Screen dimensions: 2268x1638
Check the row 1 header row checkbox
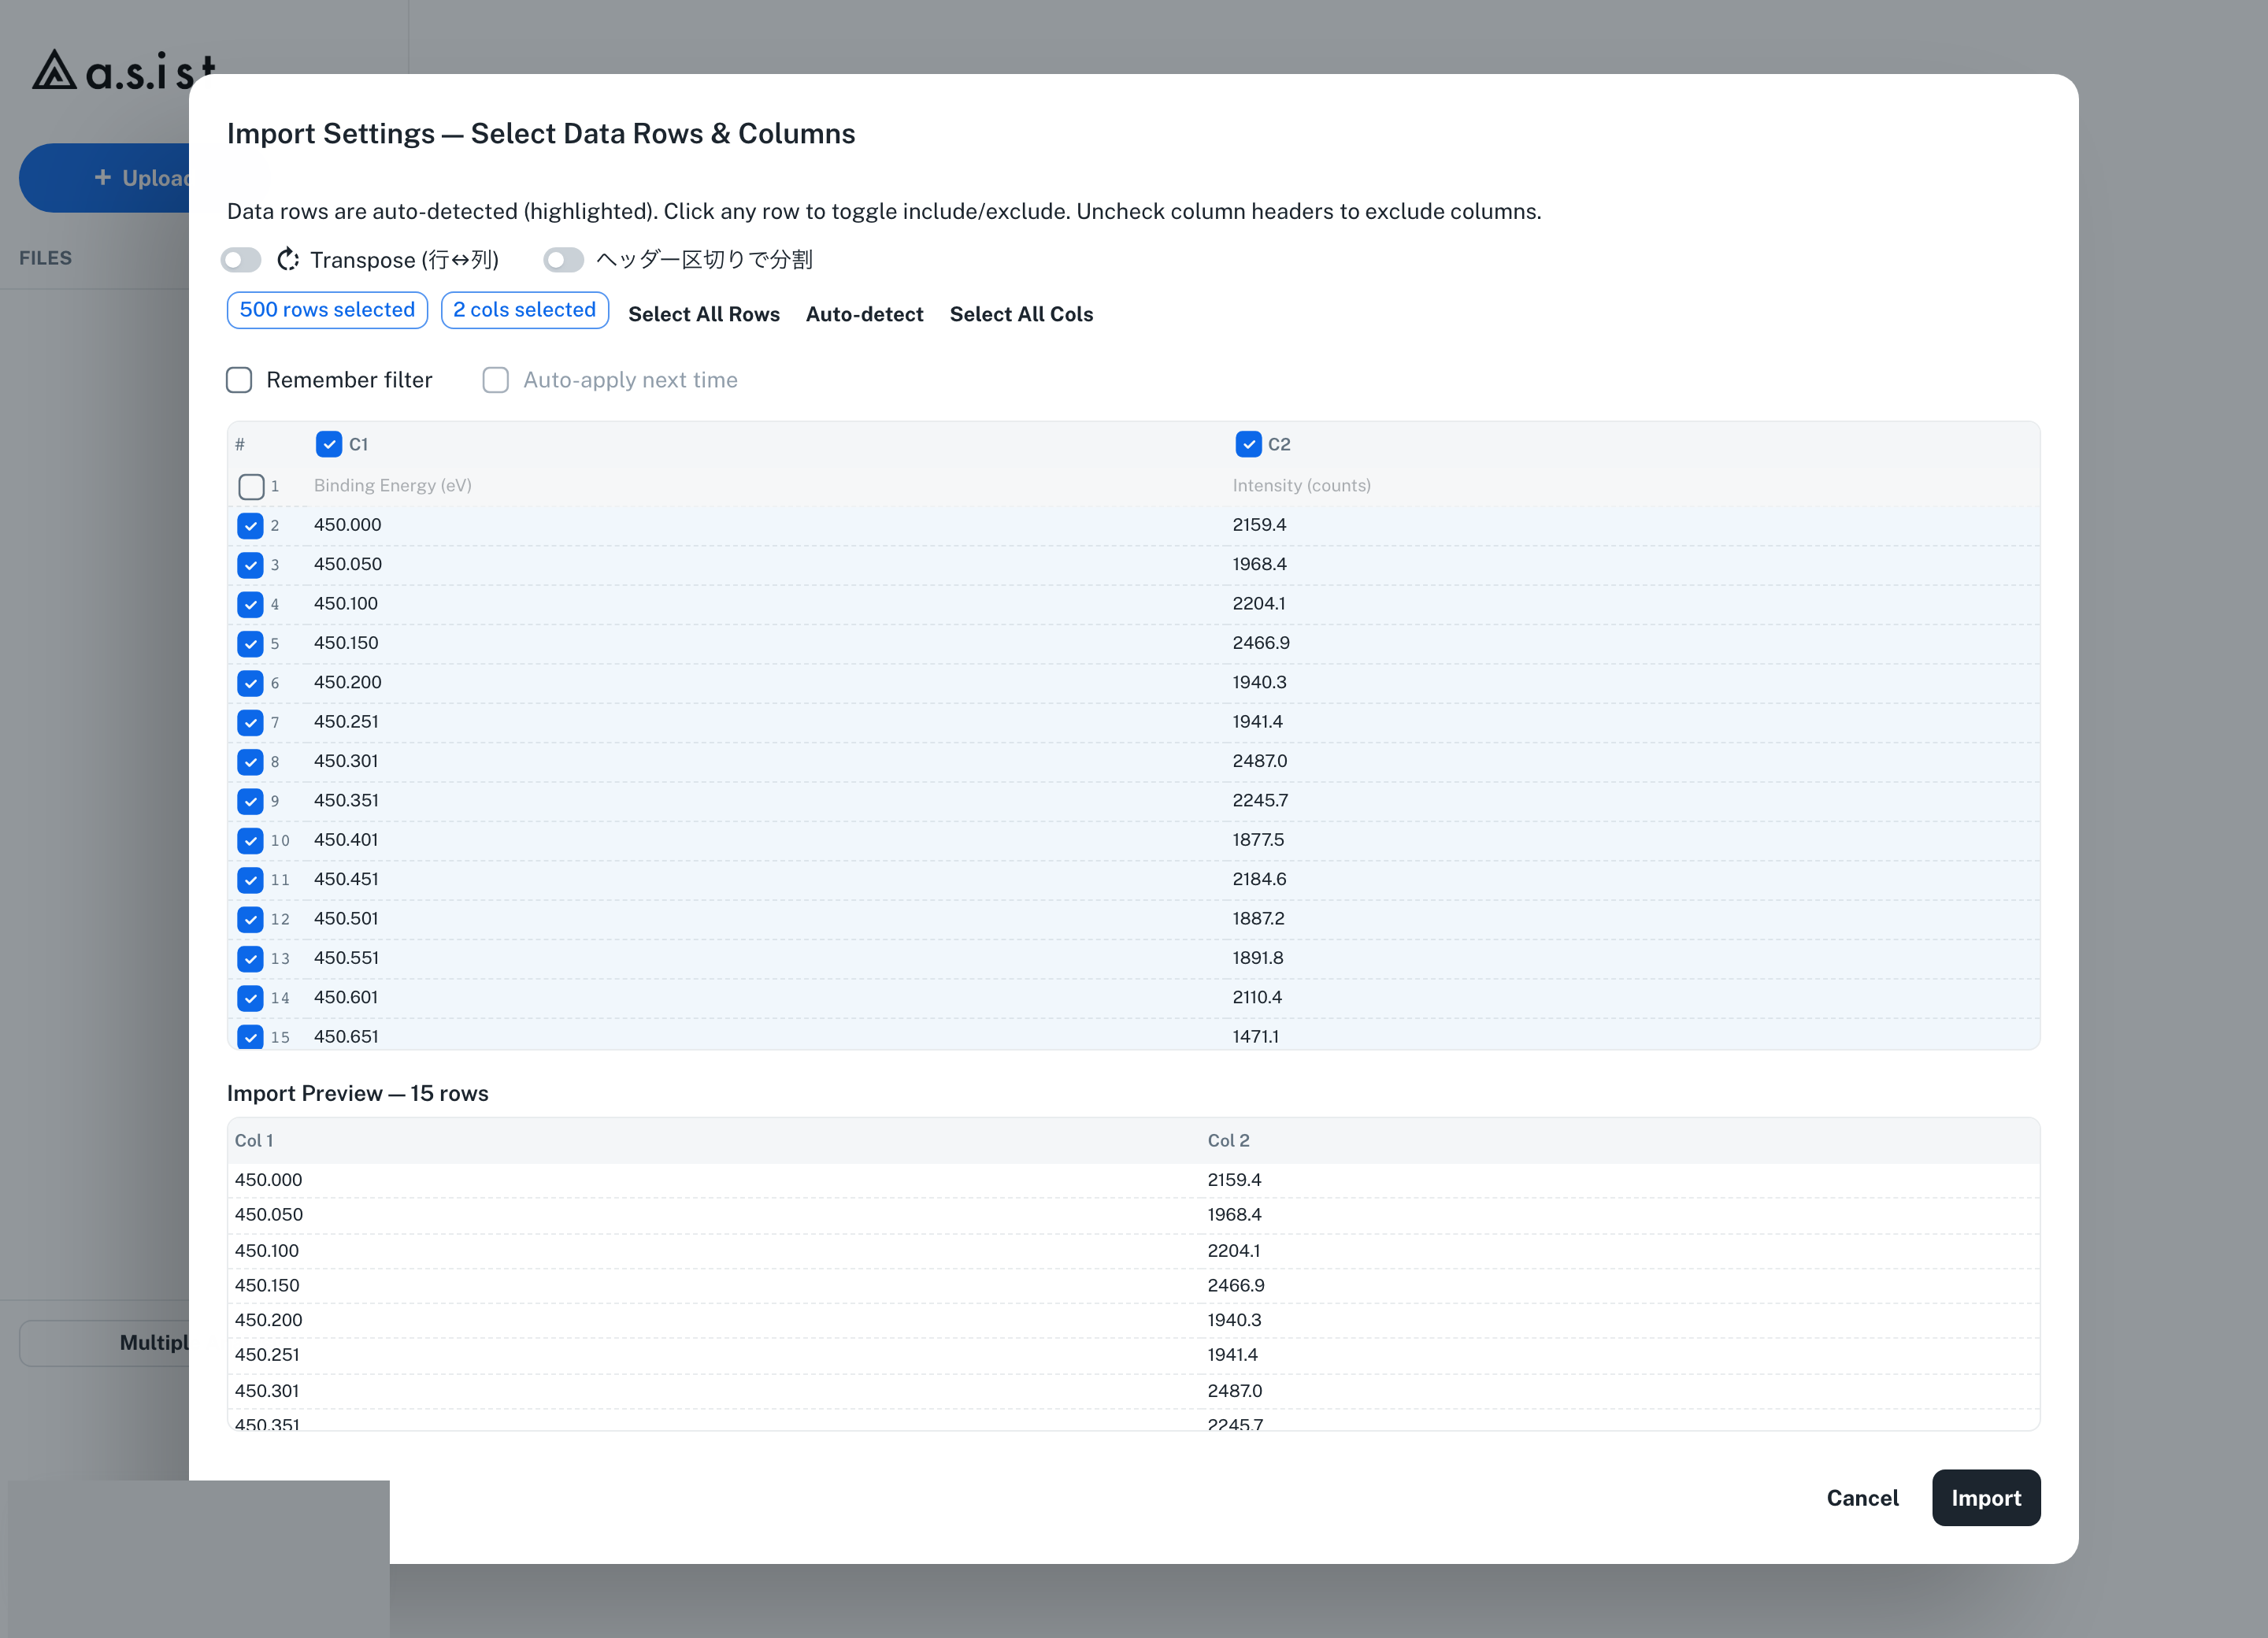pos(251,486)
